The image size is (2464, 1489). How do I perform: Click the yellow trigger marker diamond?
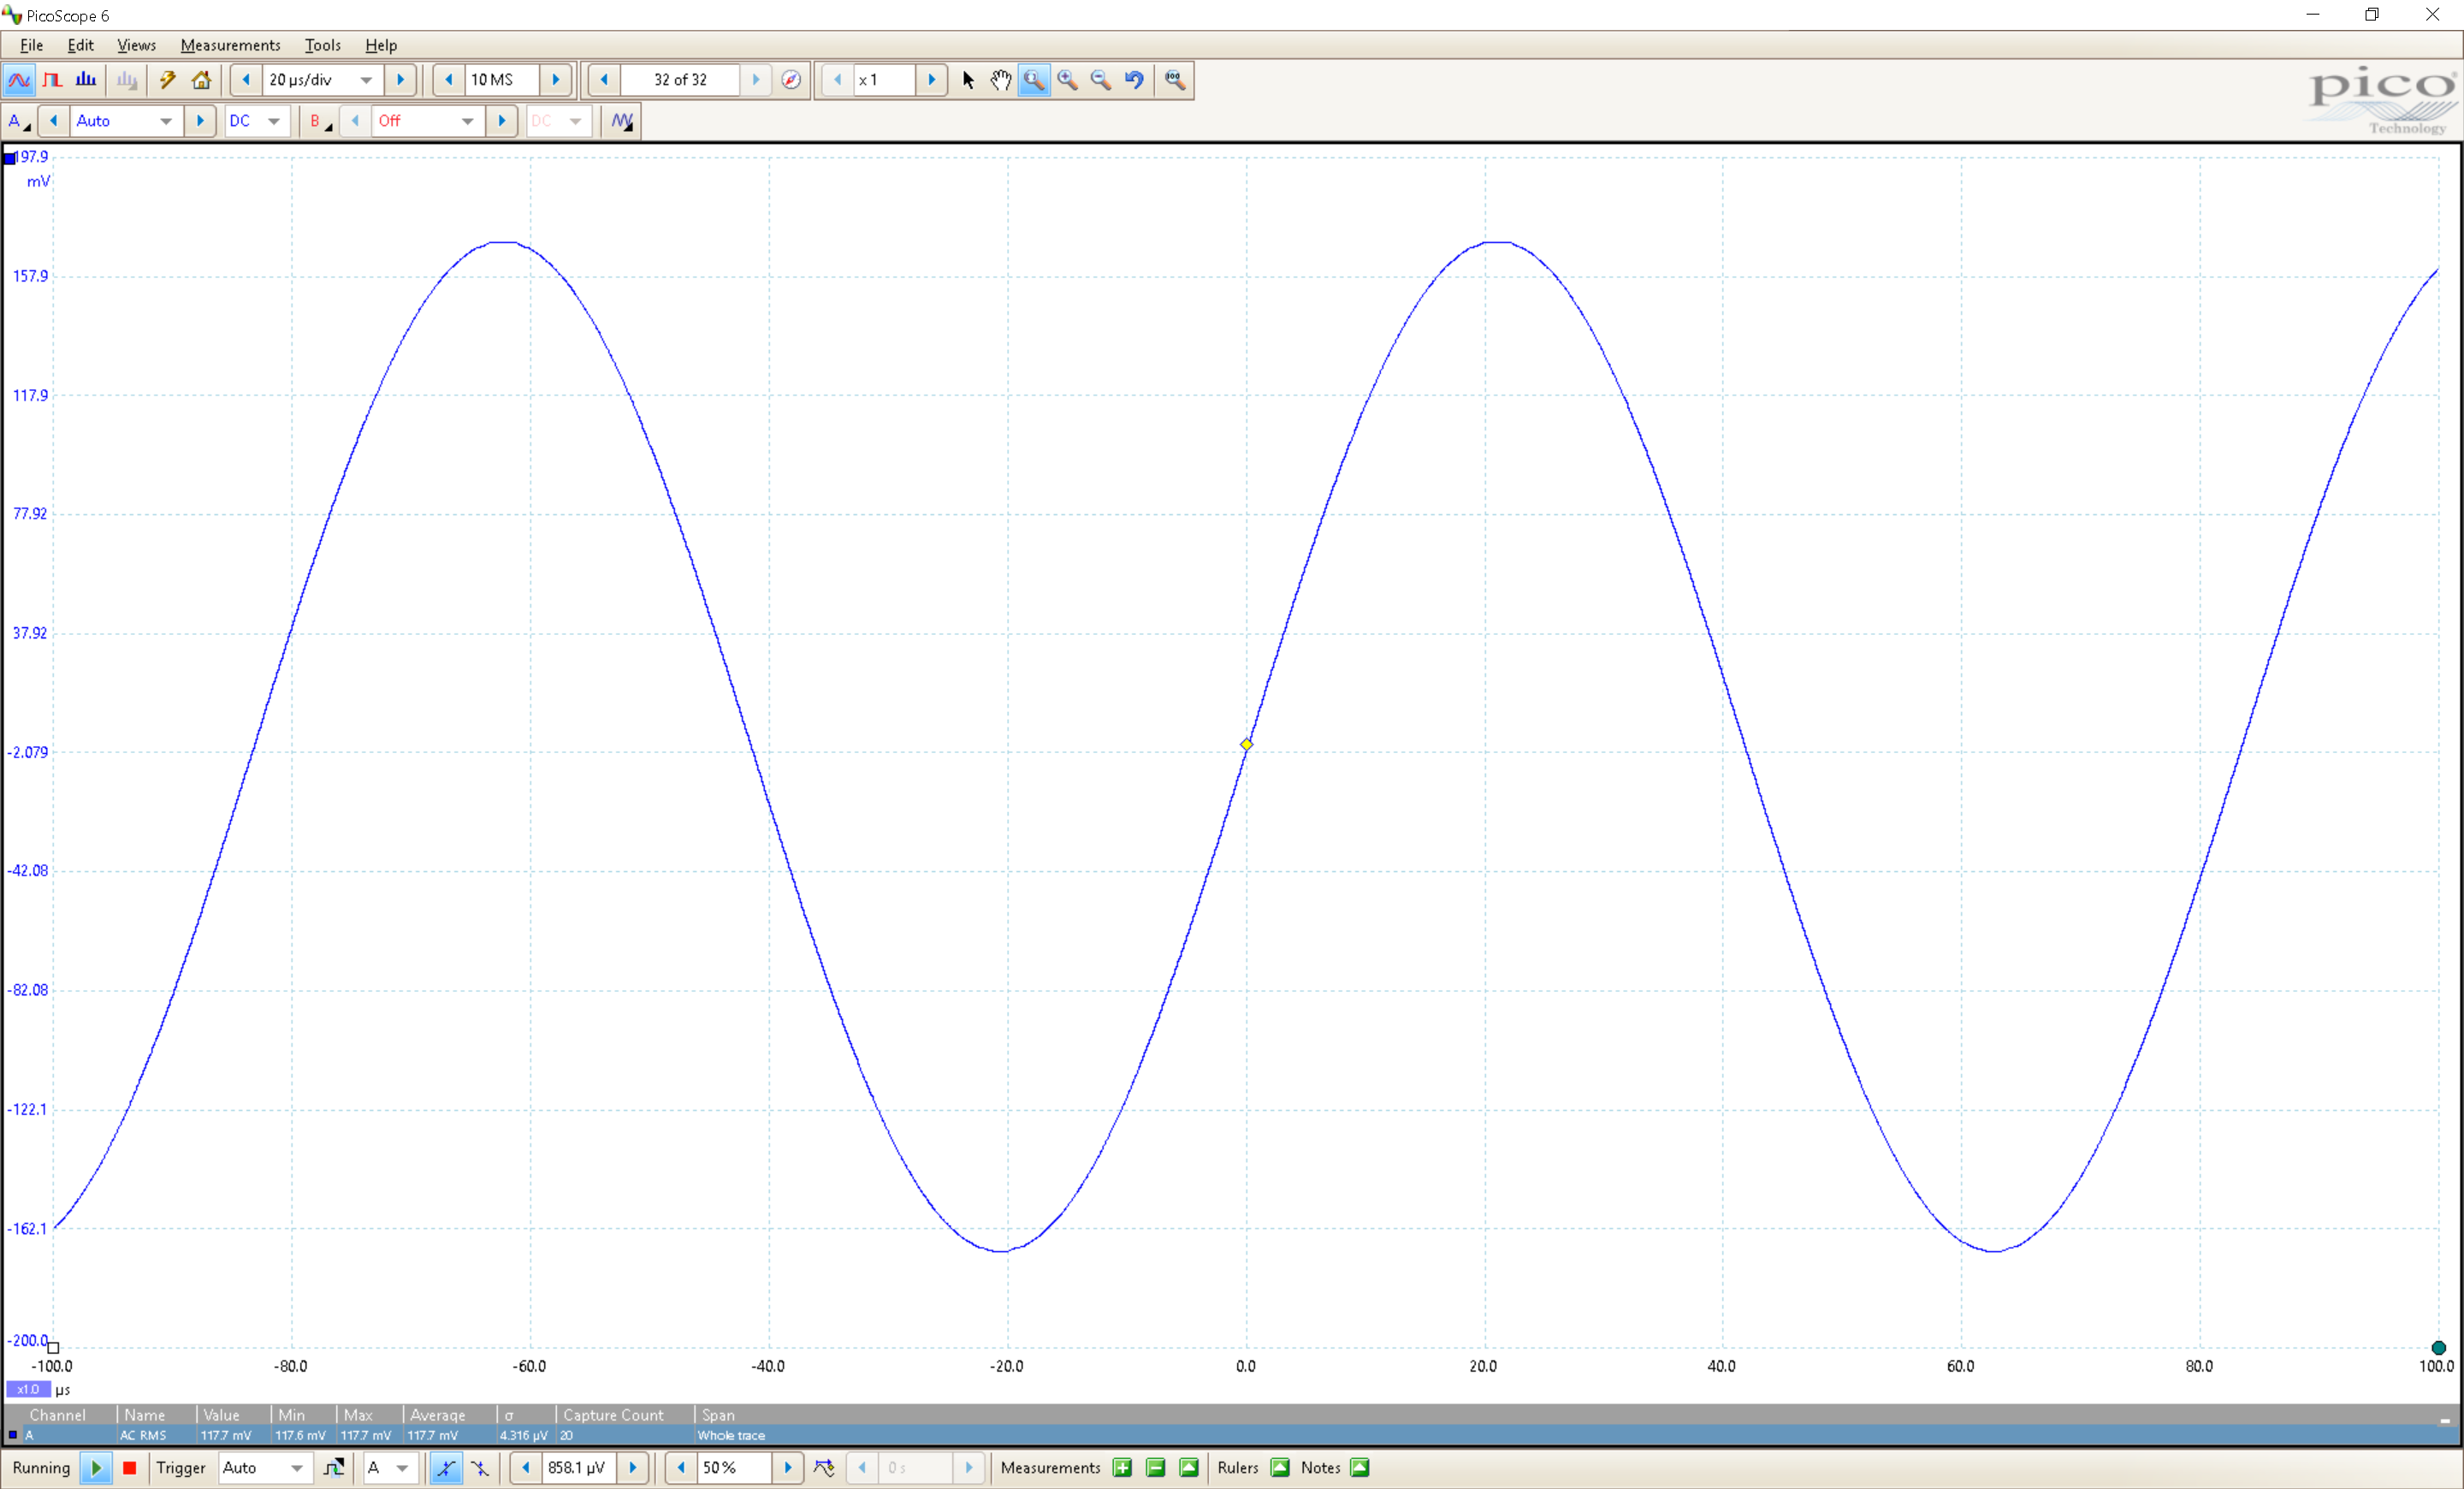pyautogui.click(x=1246, y=744)
